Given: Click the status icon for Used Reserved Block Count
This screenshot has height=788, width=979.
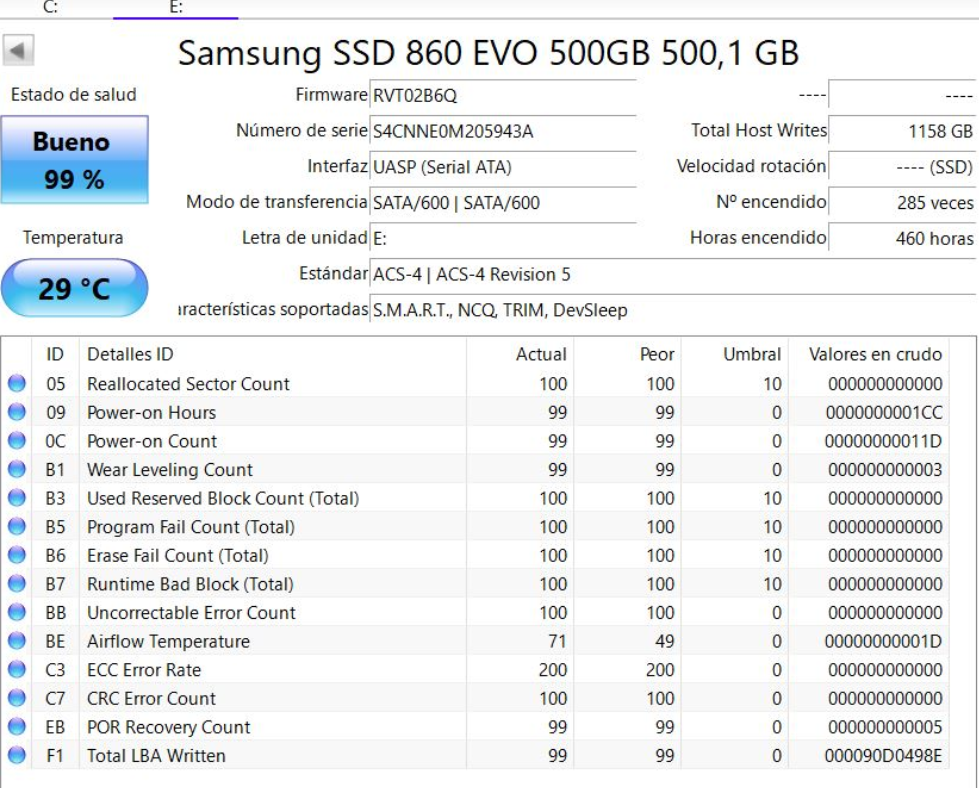Looking at the screenshot, I should click(17, 498).
